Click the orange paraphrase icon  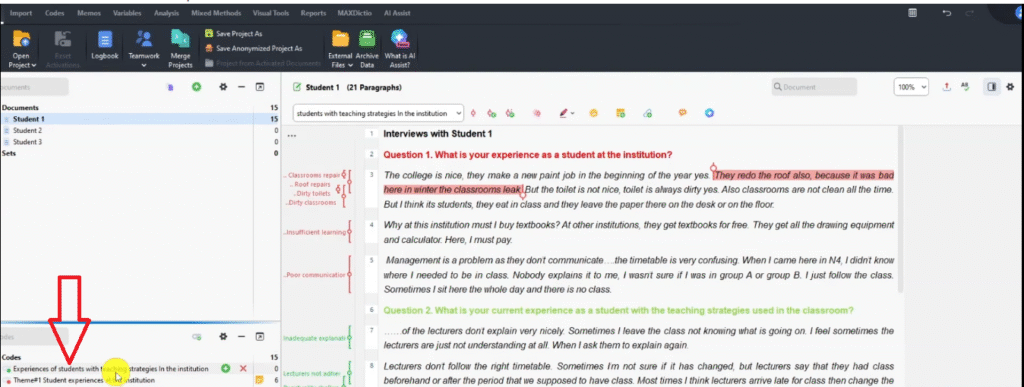[682, 113]
